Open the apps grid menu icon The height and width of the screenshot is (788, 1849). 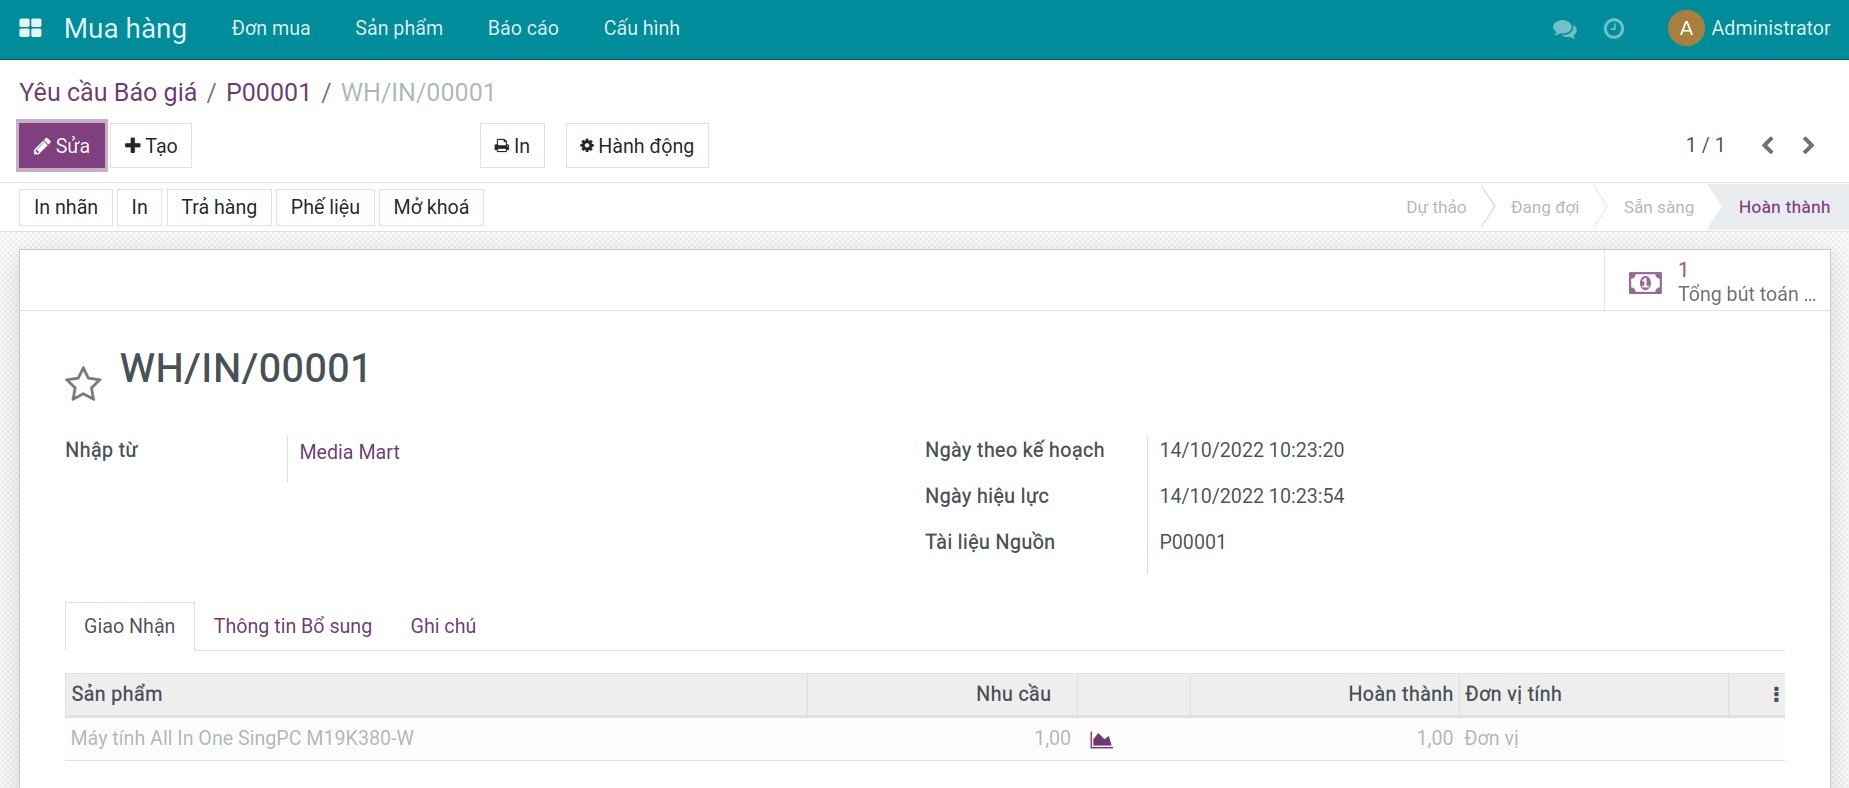click(x=30, y=28)
